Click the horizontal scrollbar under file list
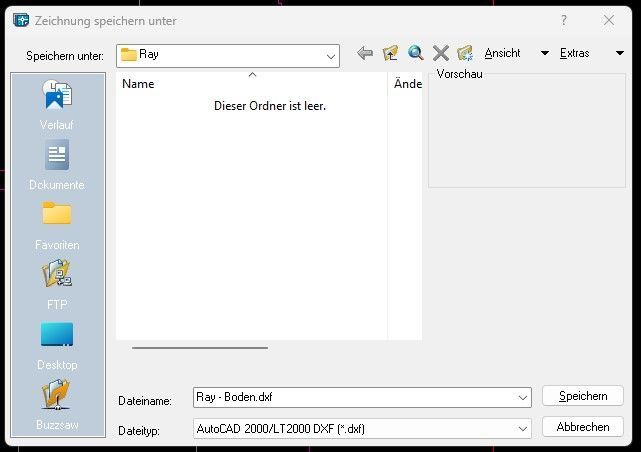The height and width of the screenshot is (452, 641). point(200,348)
